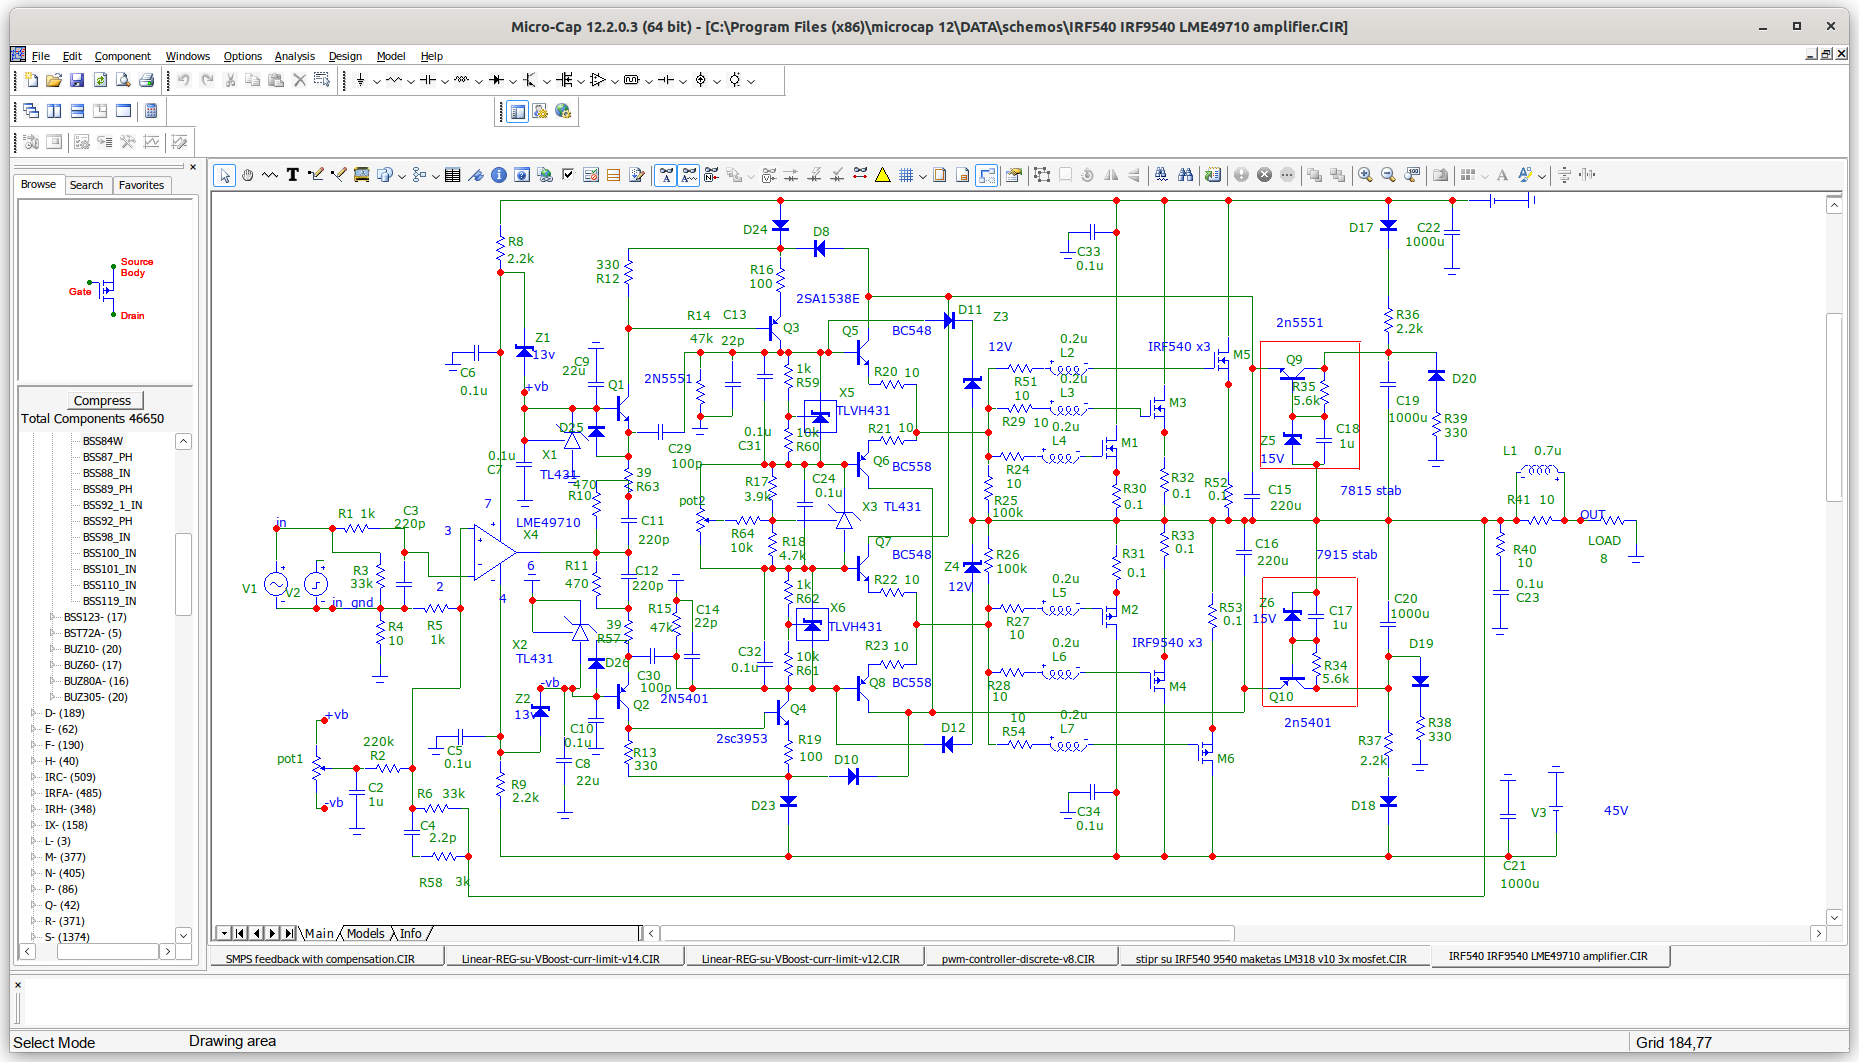Open Find with binoculars icon
This screenshot has height=1062, width=1859.
1186,175
